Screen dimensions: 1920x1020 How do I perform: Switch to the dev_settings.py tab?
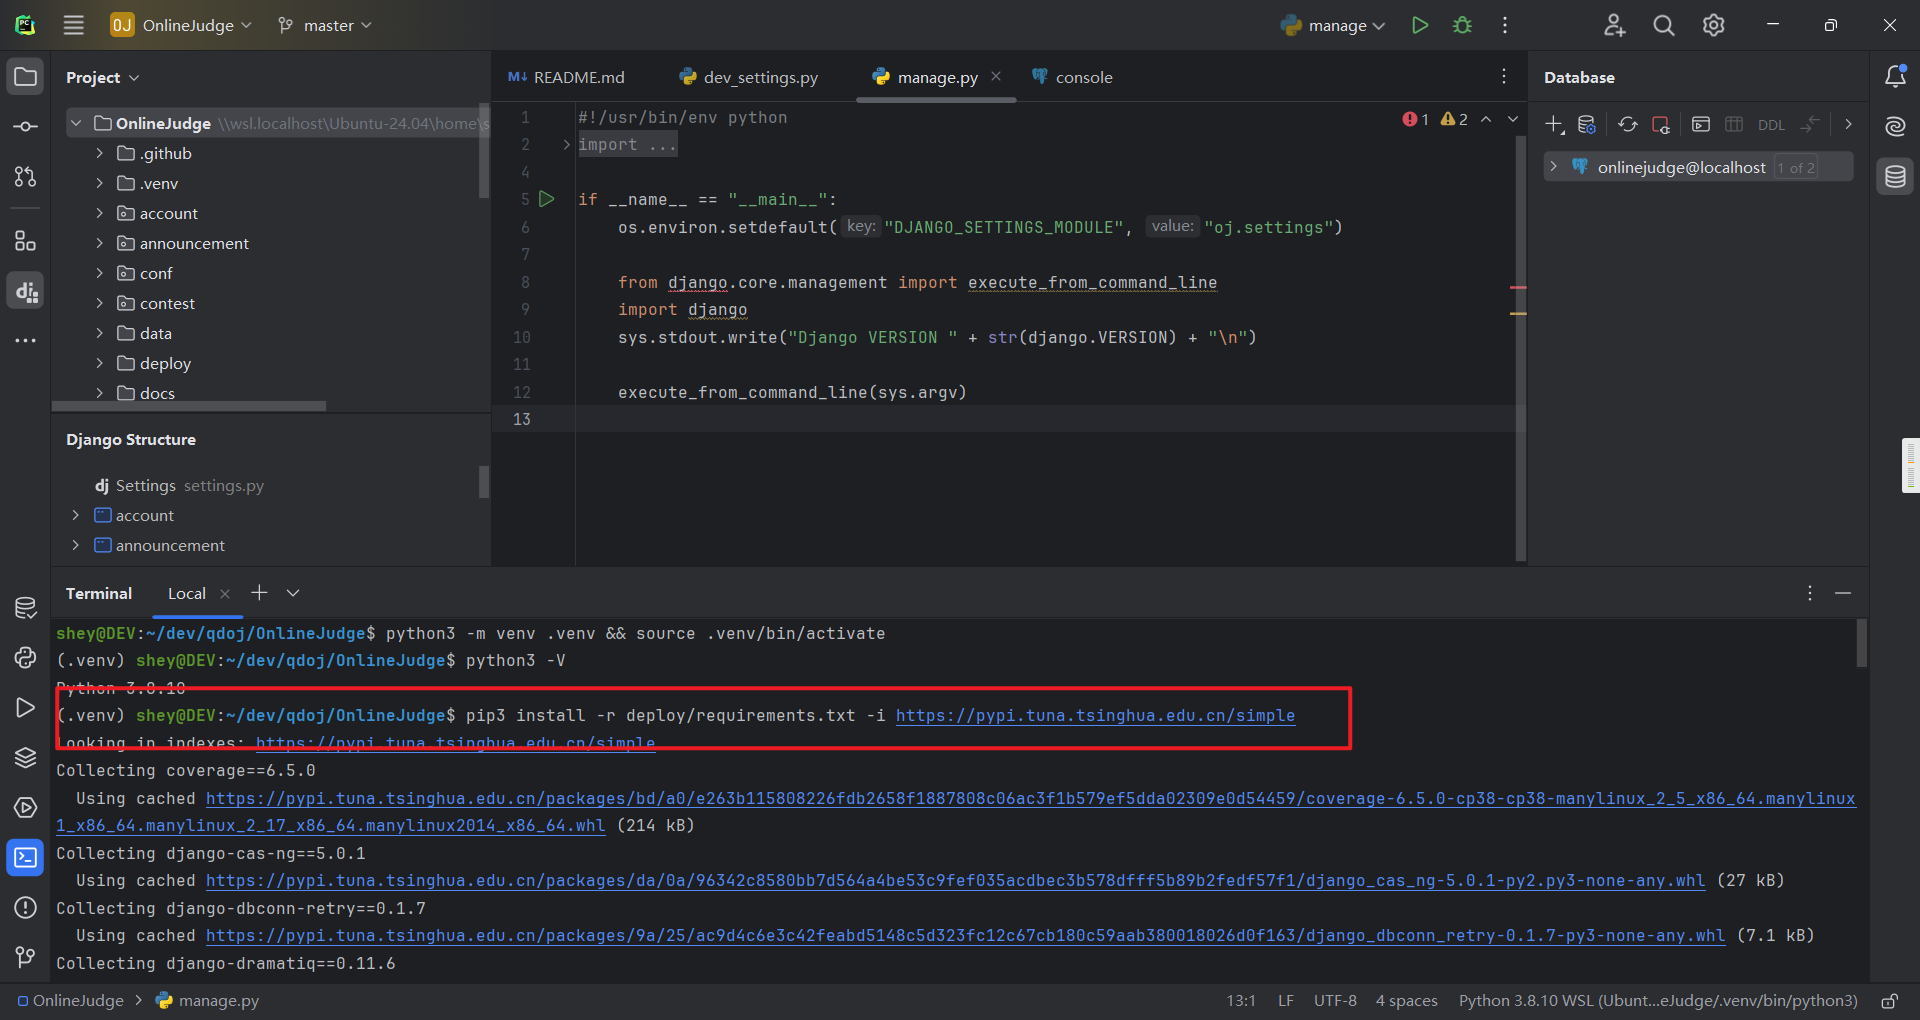point(749,77)
